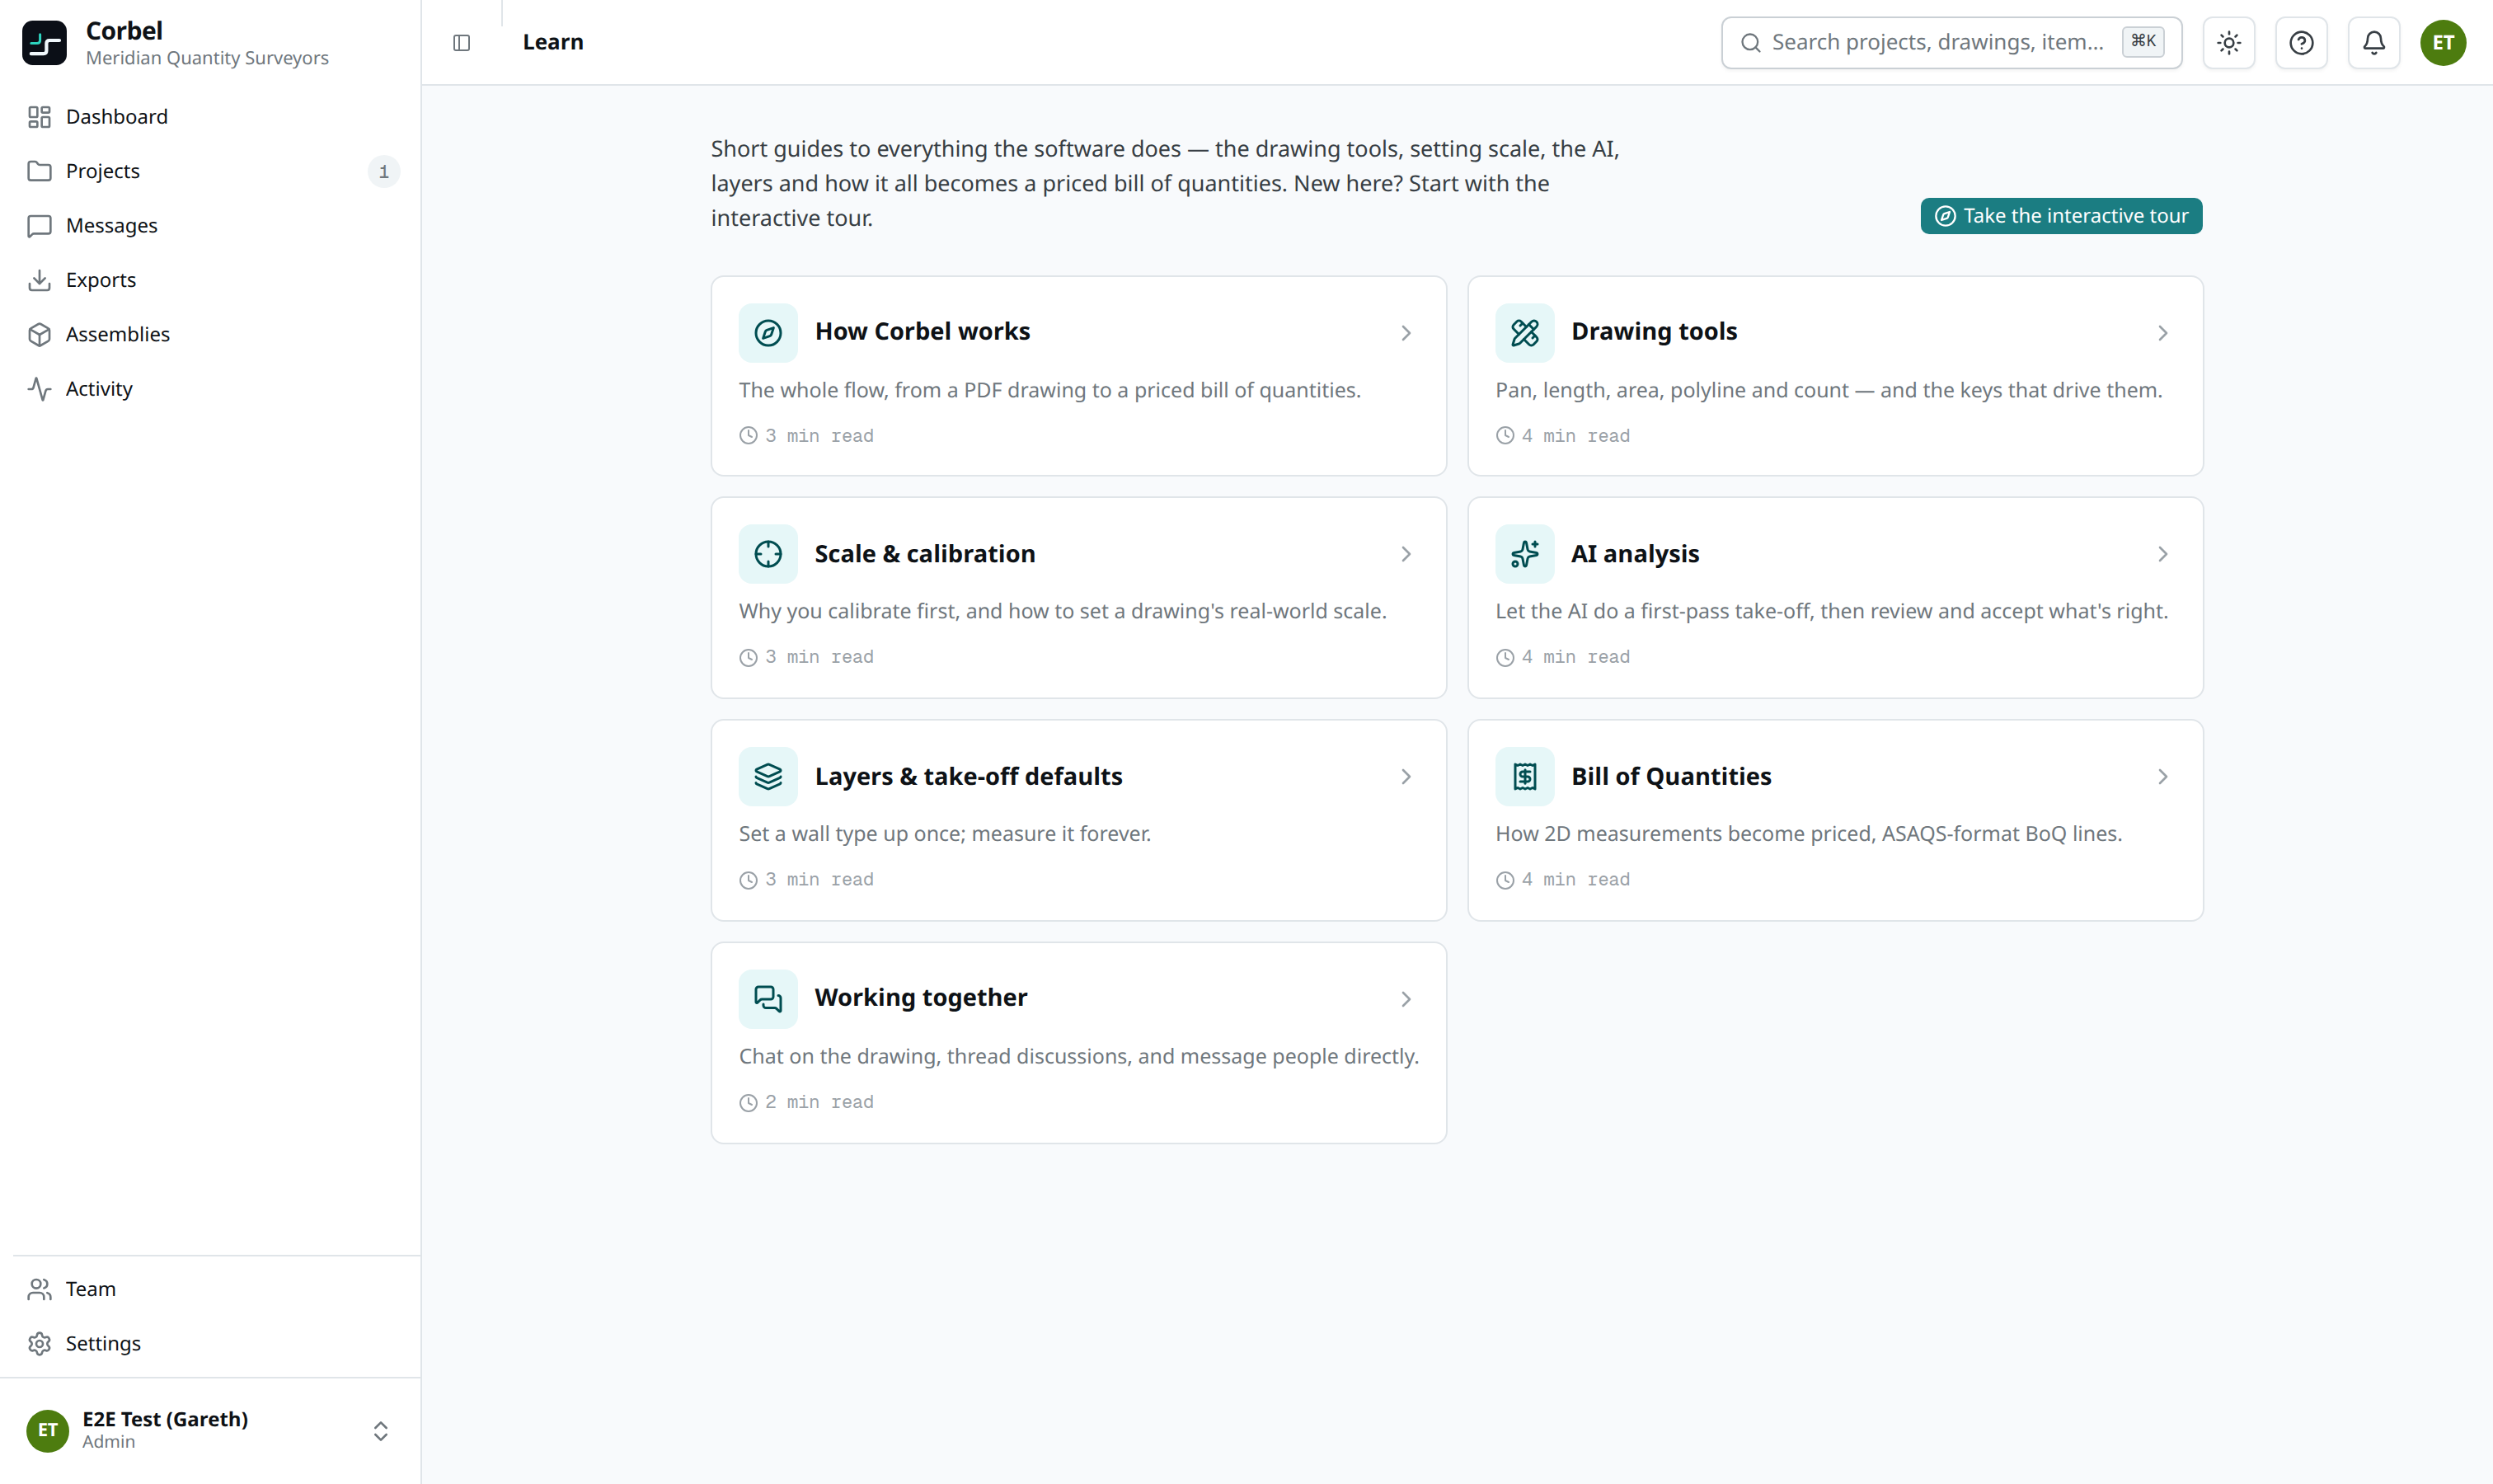Click the search projects input field
The width and height of the screenshot is (2493, 1484).
click(x=1951, y=43)
